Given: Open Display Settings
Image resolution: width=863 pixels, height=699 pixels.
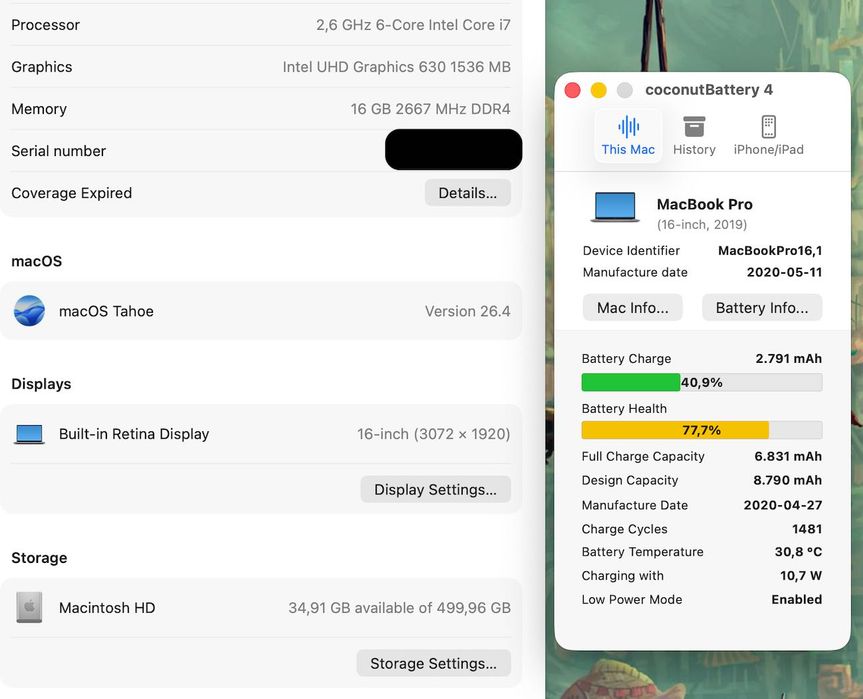Looking at the screenshot, I should (x=435, y=489).
